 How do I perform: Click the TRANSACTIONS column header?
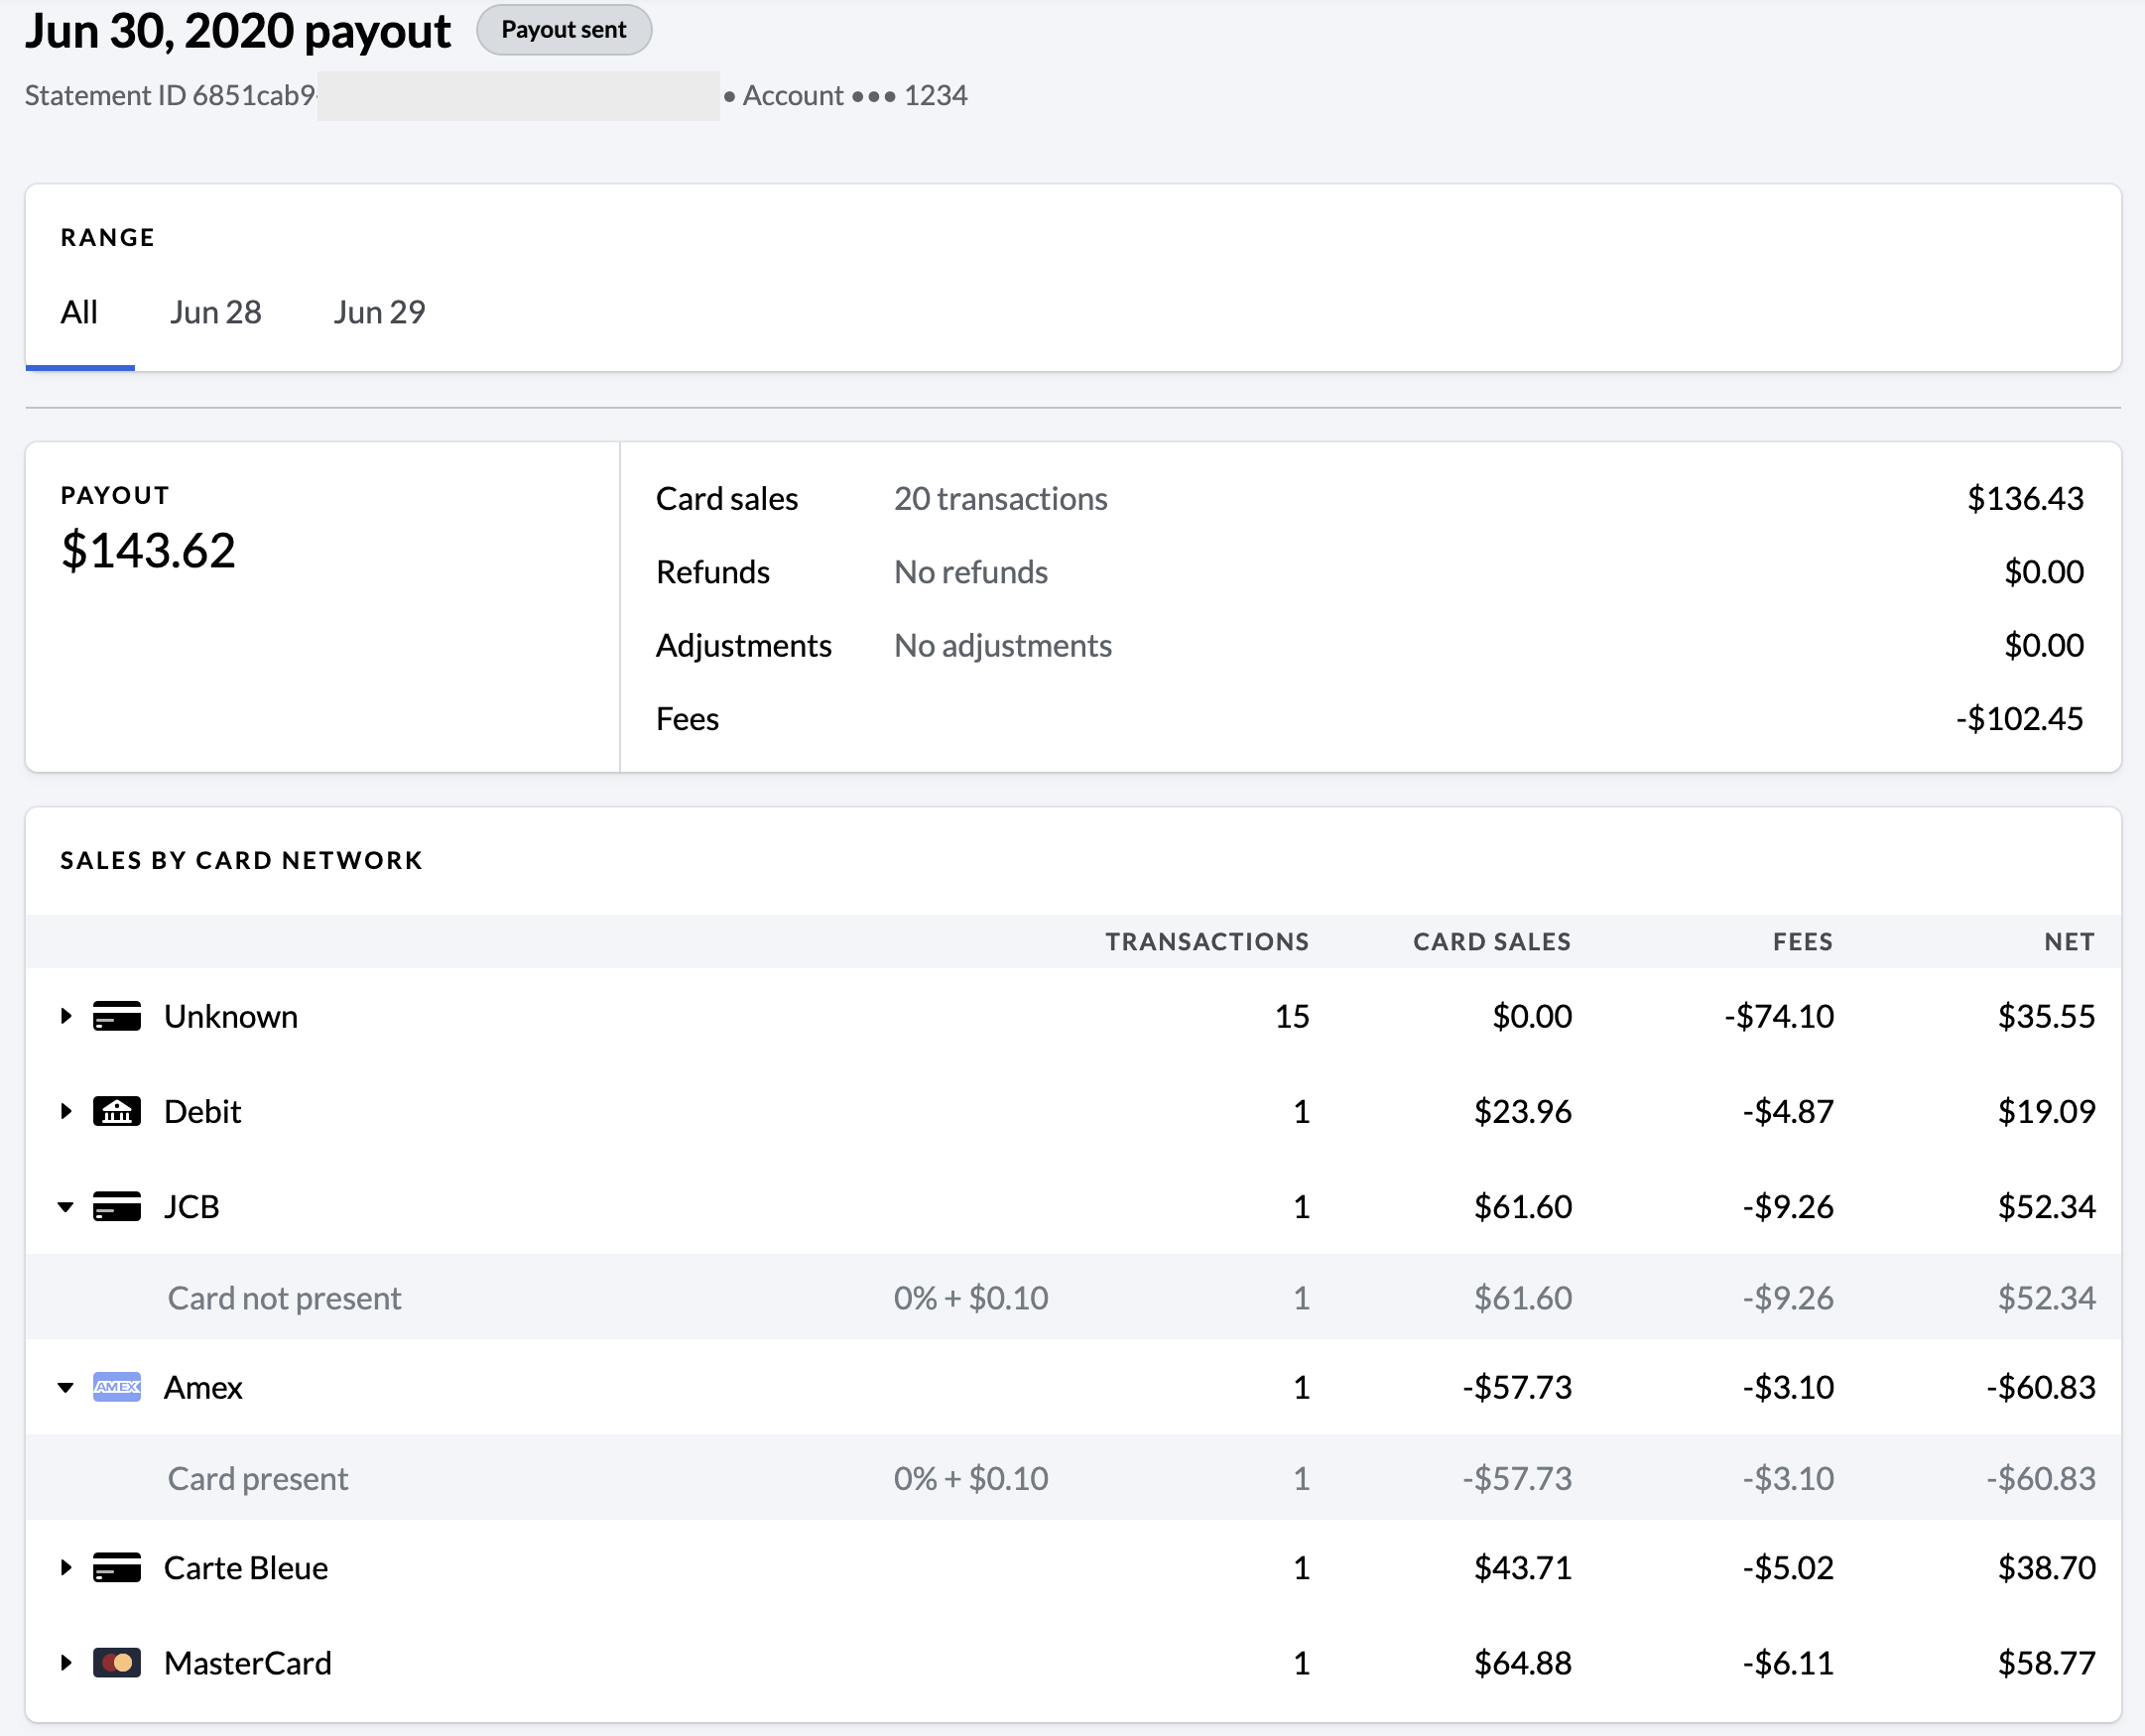click(1207, 942)
